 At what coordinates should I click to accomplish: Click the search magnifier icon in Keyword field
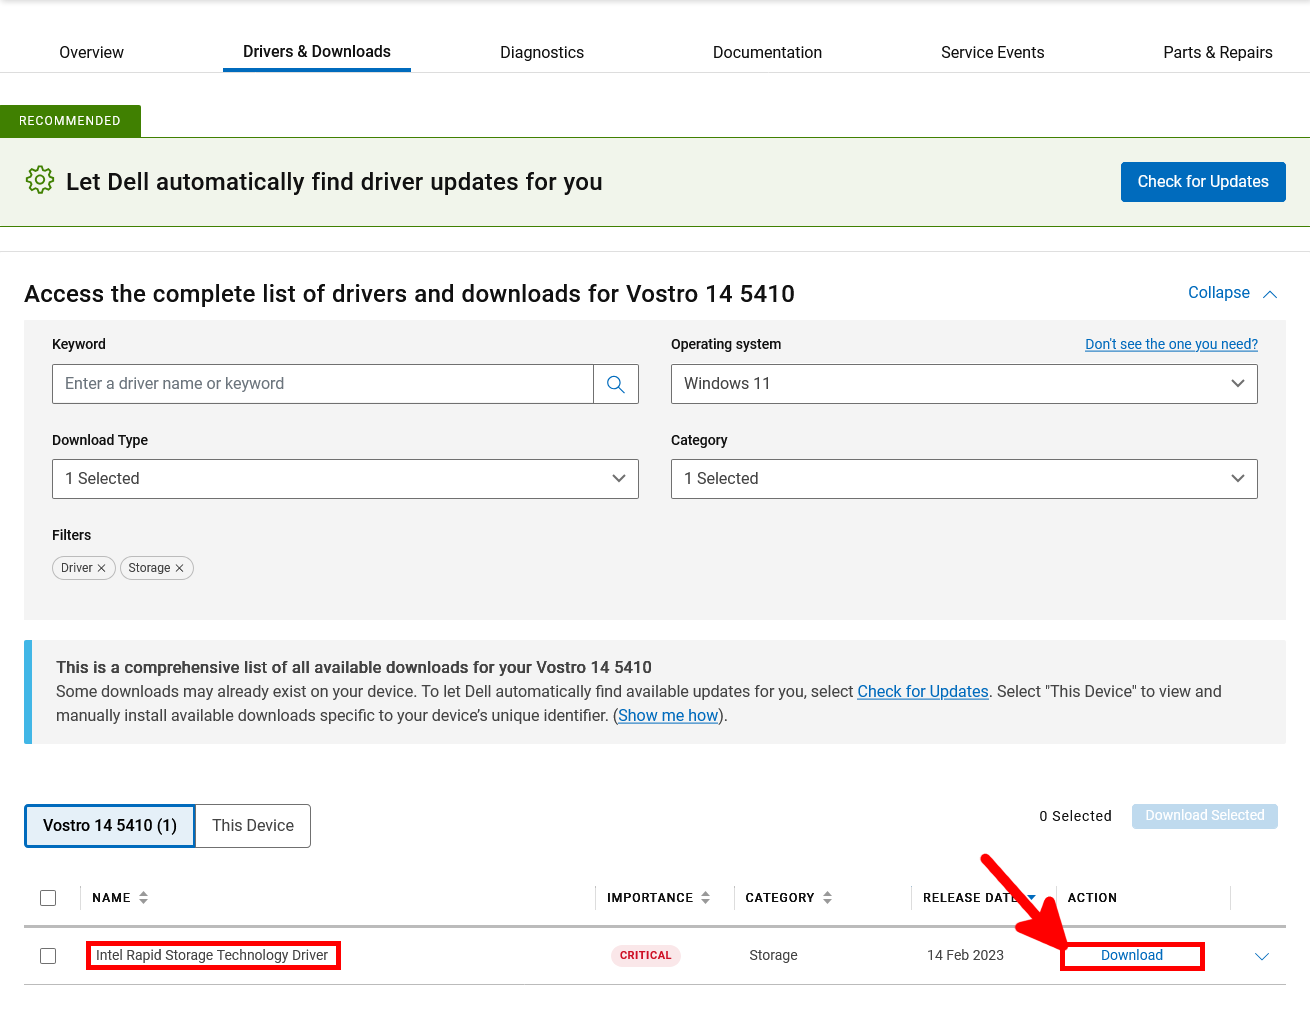(615, 384)
